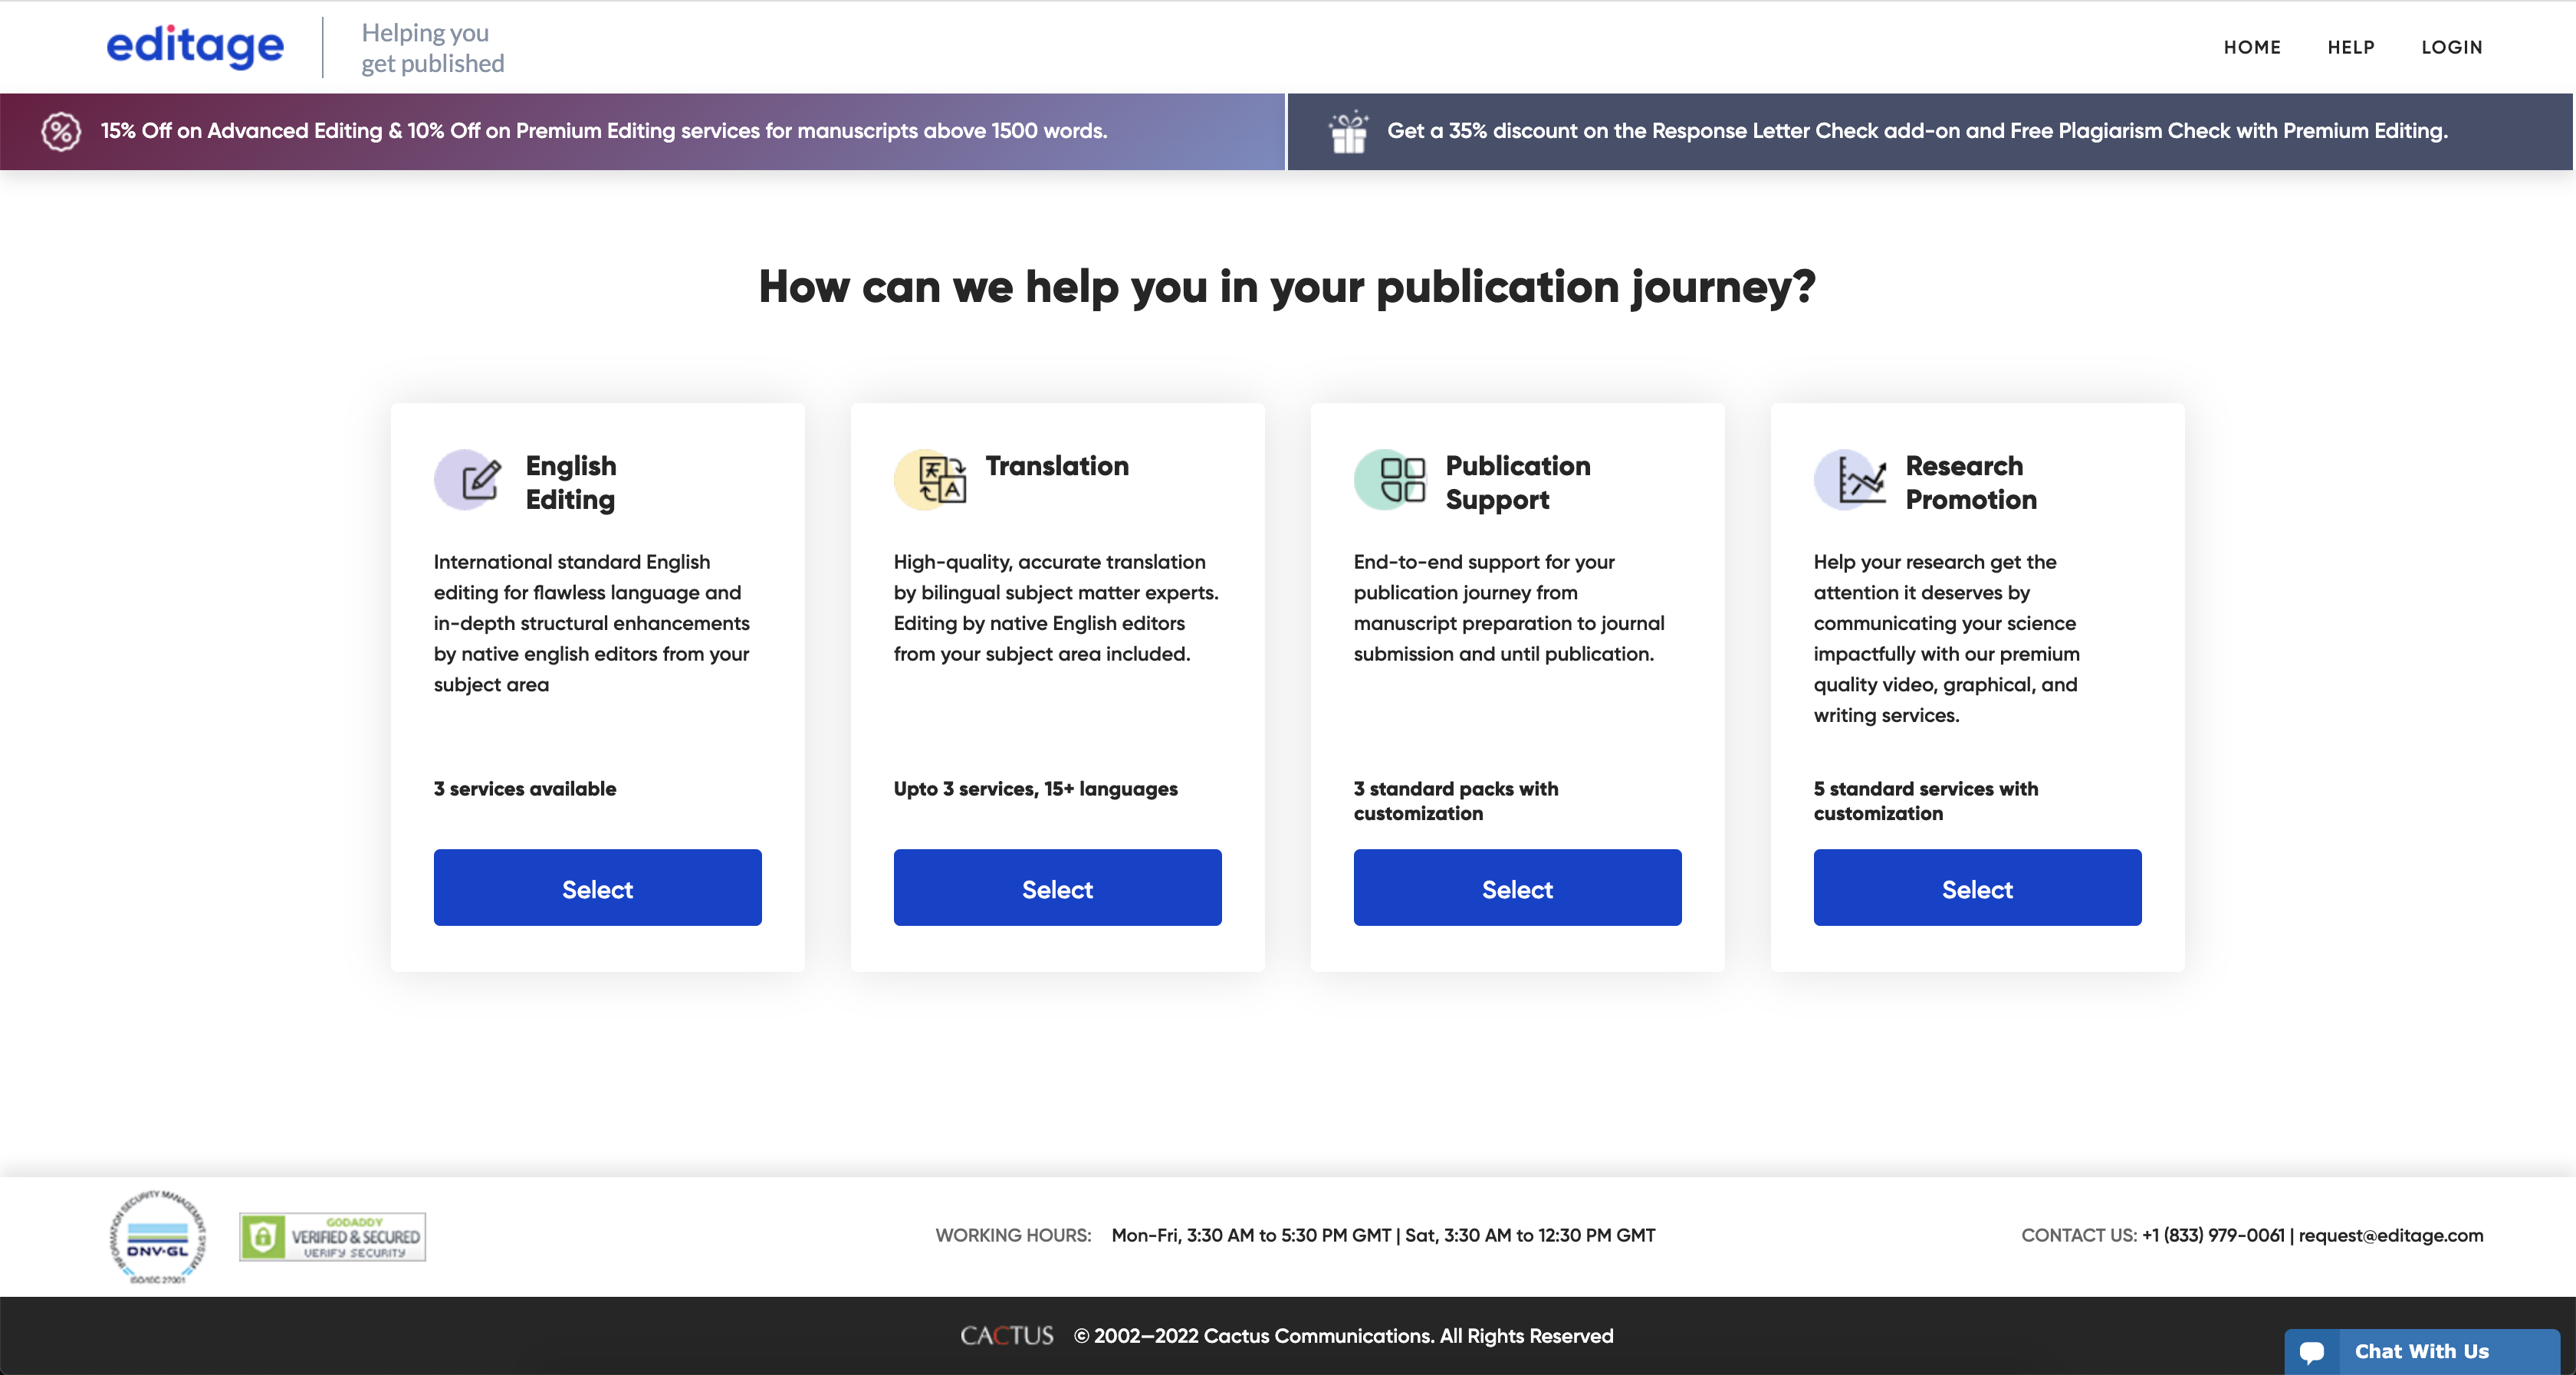Viewport: 2576px width, 1375px height.
Task: Click the Translation card title
Action: pos(1057,466)
